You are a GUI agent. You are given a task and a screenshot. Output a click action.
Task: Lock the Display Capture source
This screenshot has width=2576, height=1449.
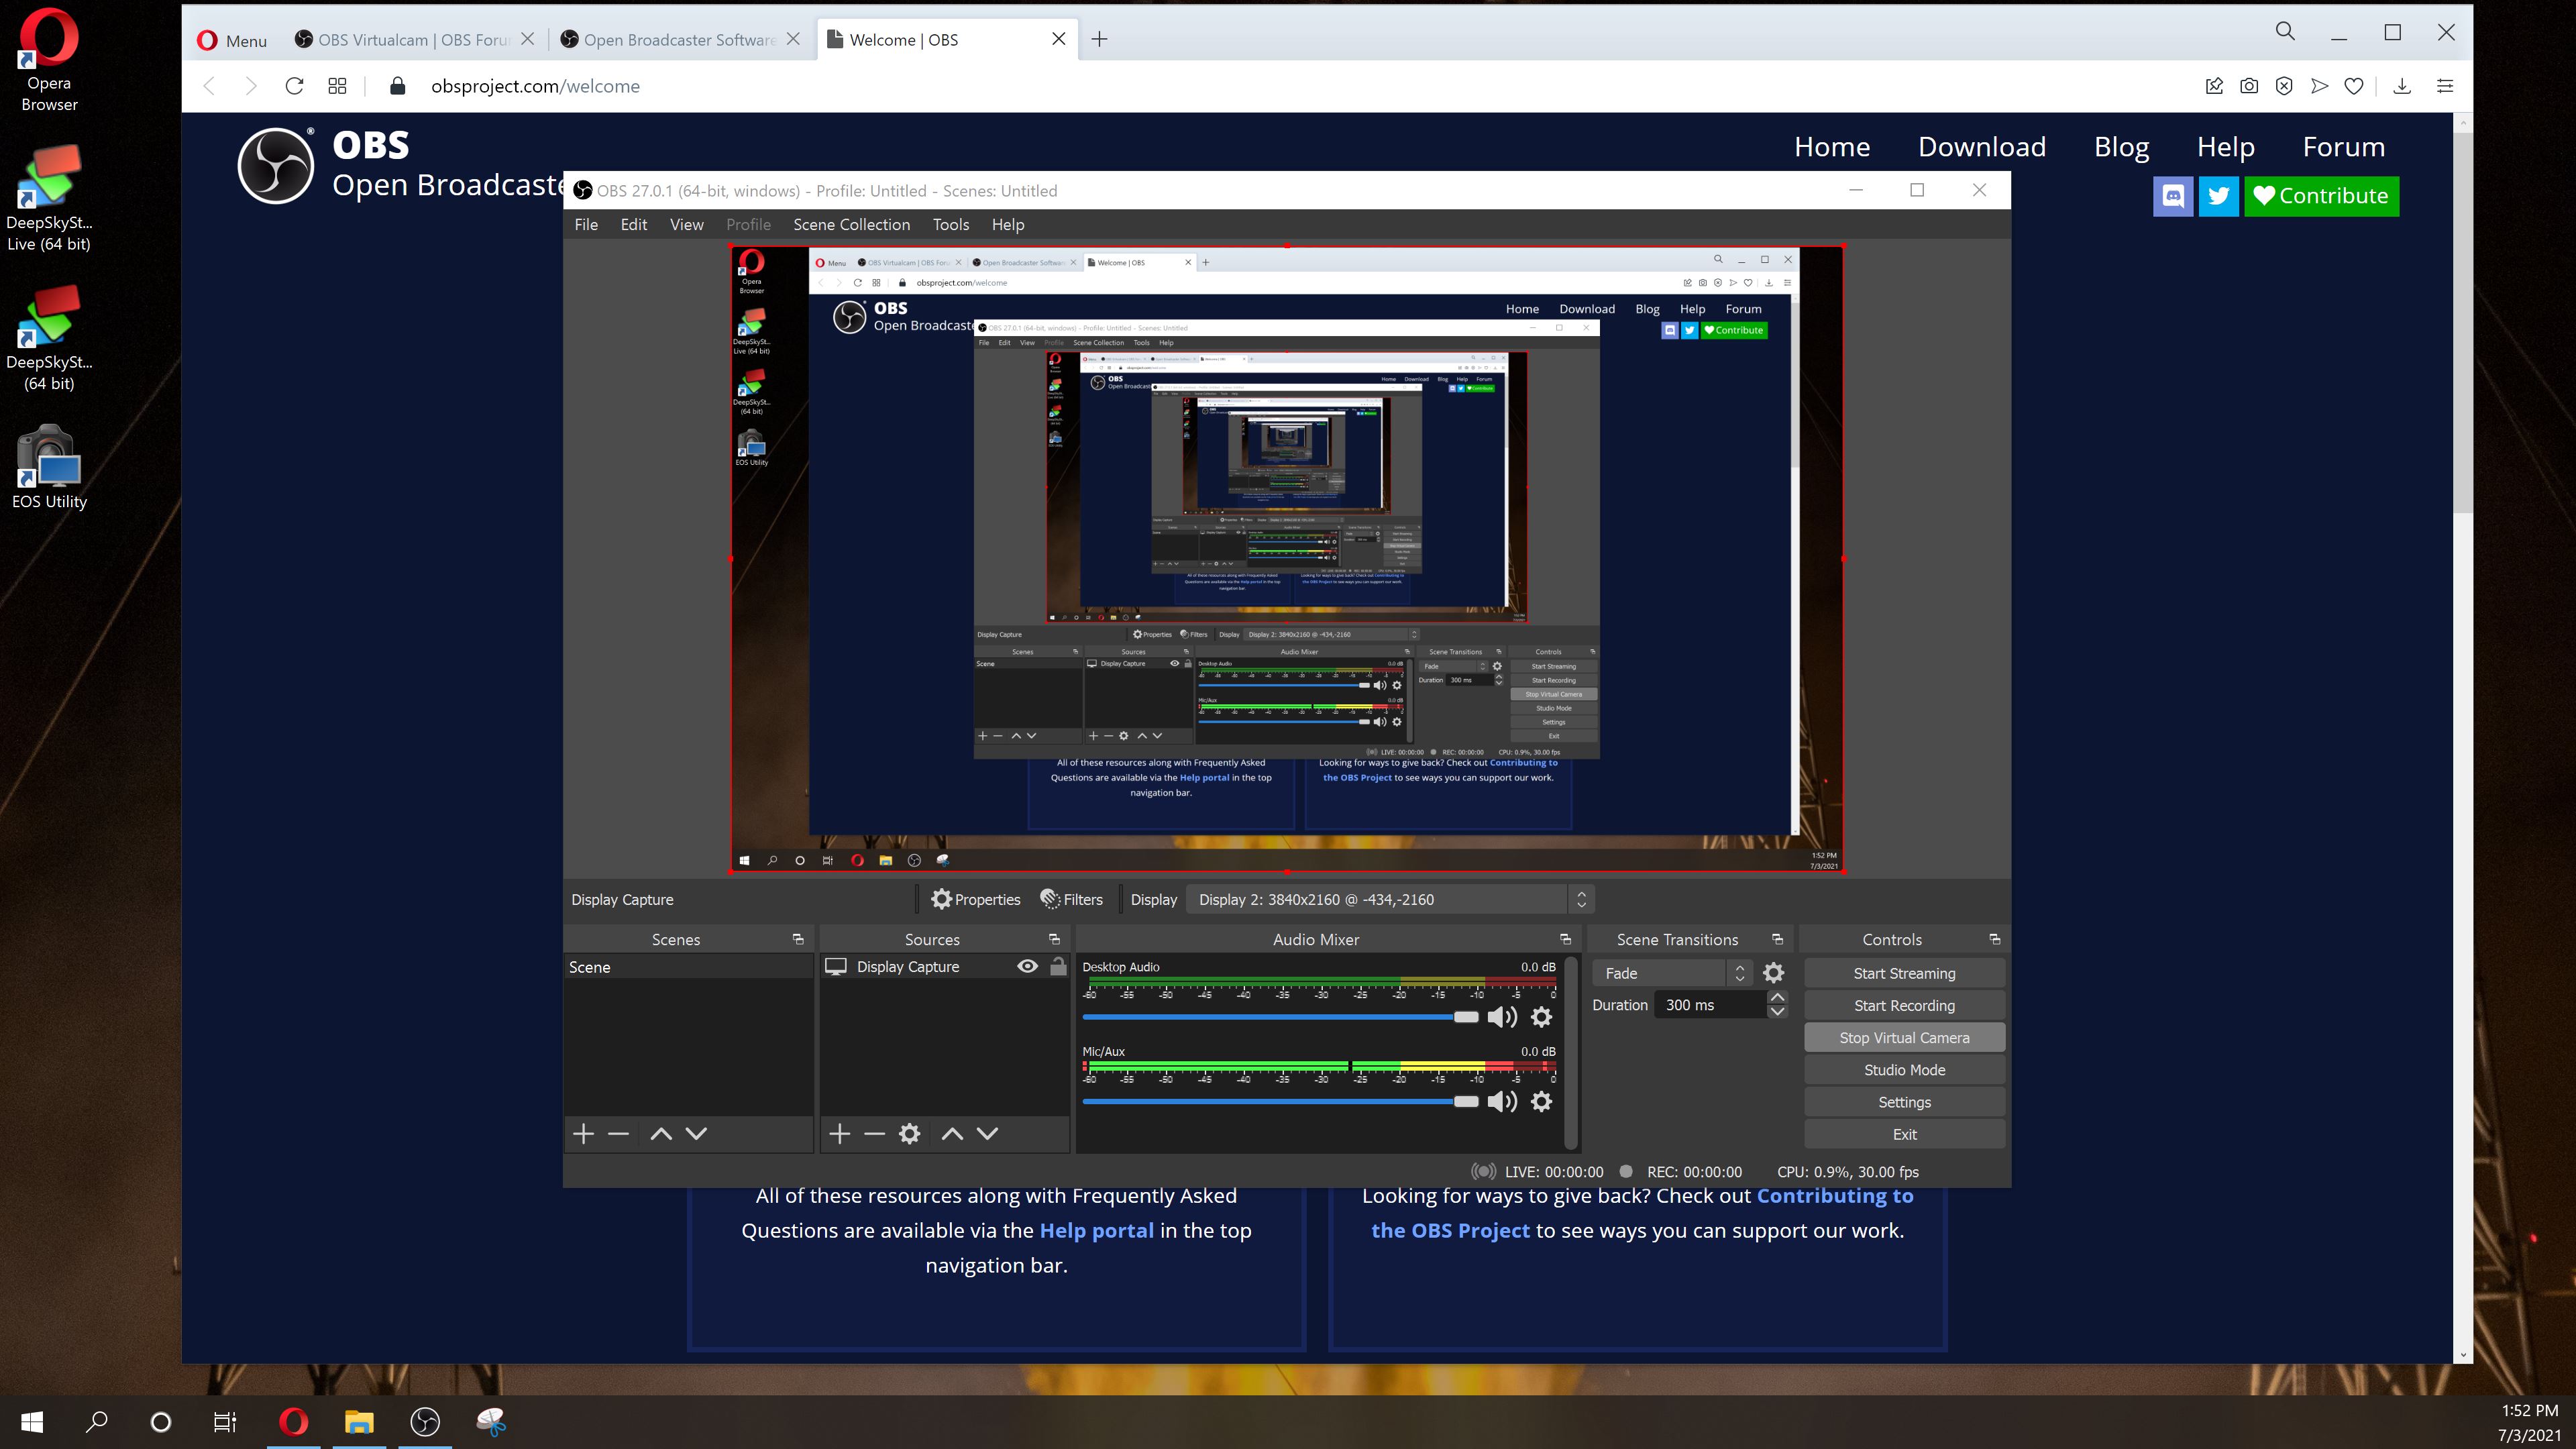click(x=1059, y=966)
